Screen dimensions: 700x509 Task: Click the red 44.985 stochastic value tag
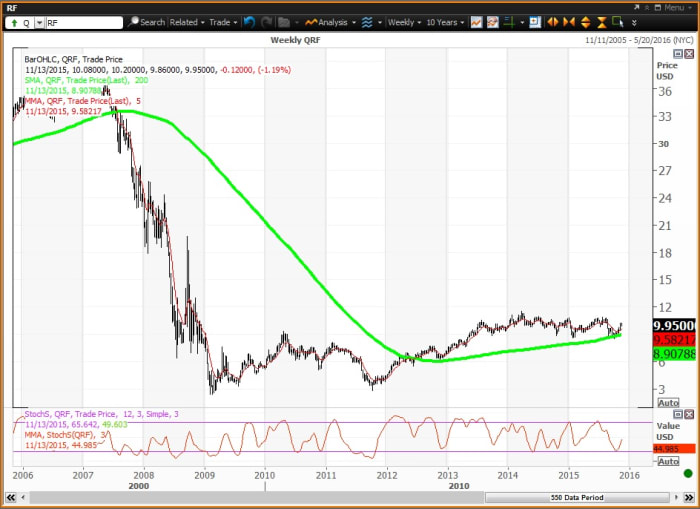pos(674,449)
